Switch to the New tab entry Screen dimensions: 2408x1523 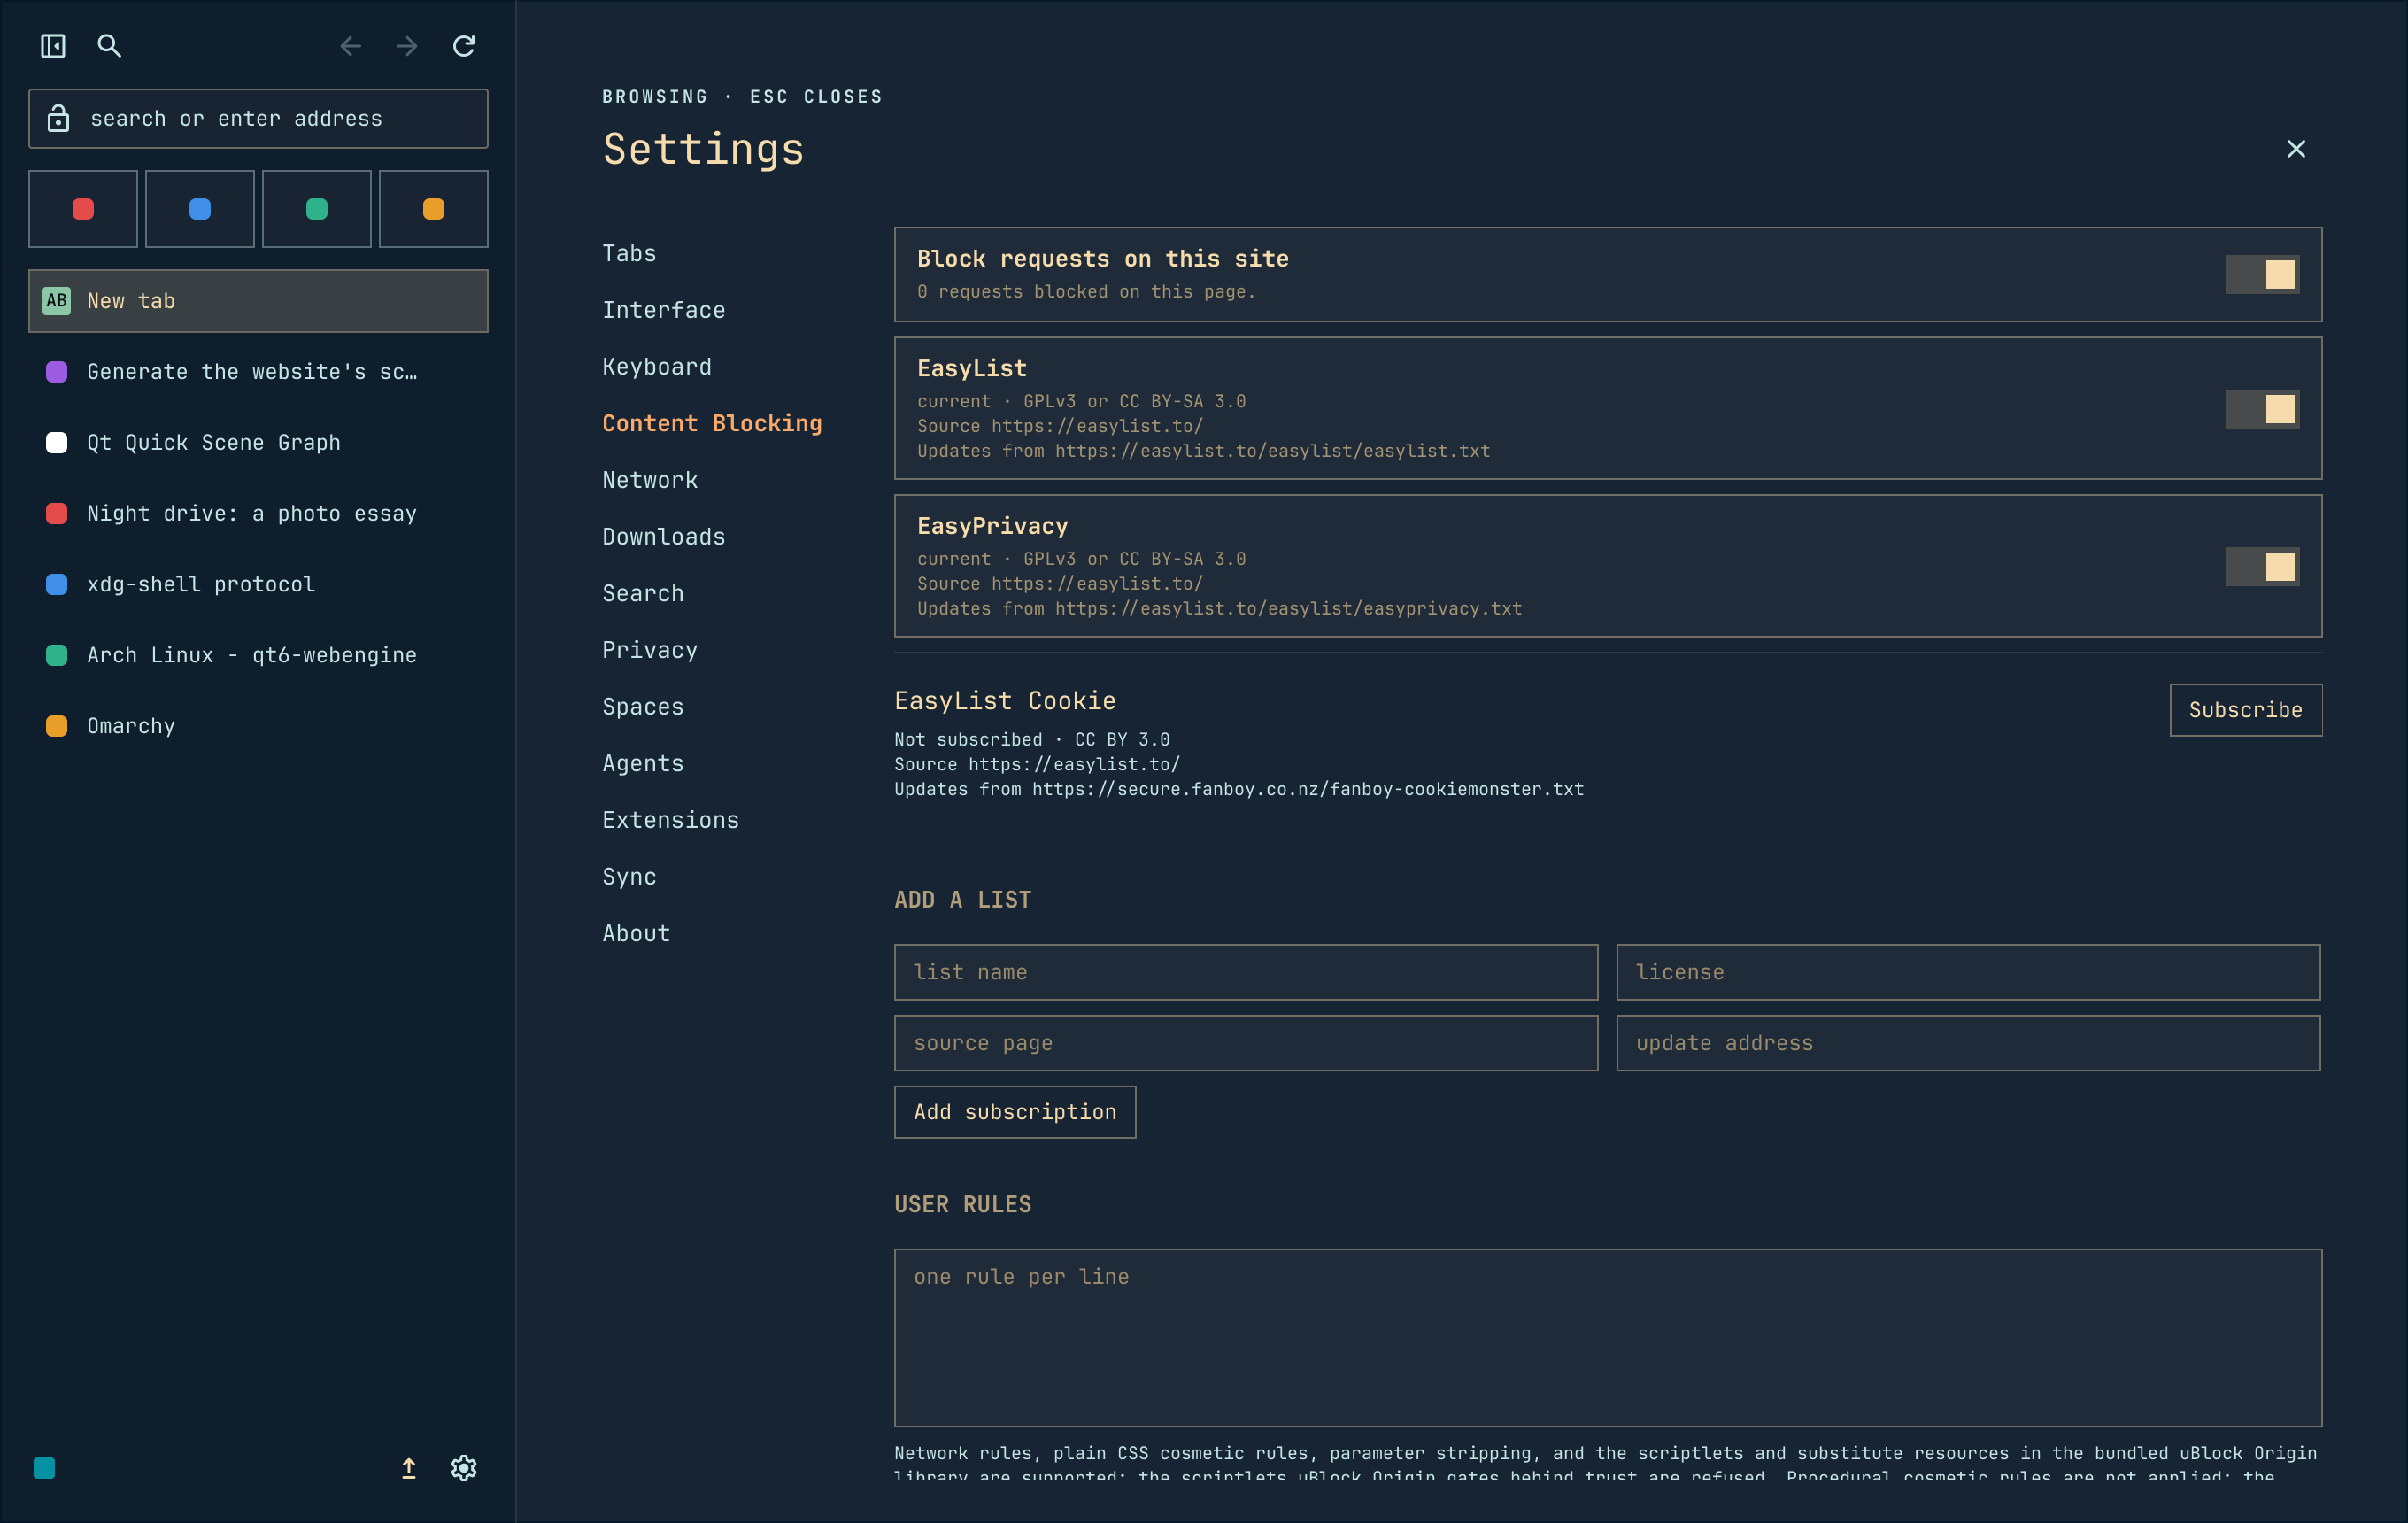point(258,300)
